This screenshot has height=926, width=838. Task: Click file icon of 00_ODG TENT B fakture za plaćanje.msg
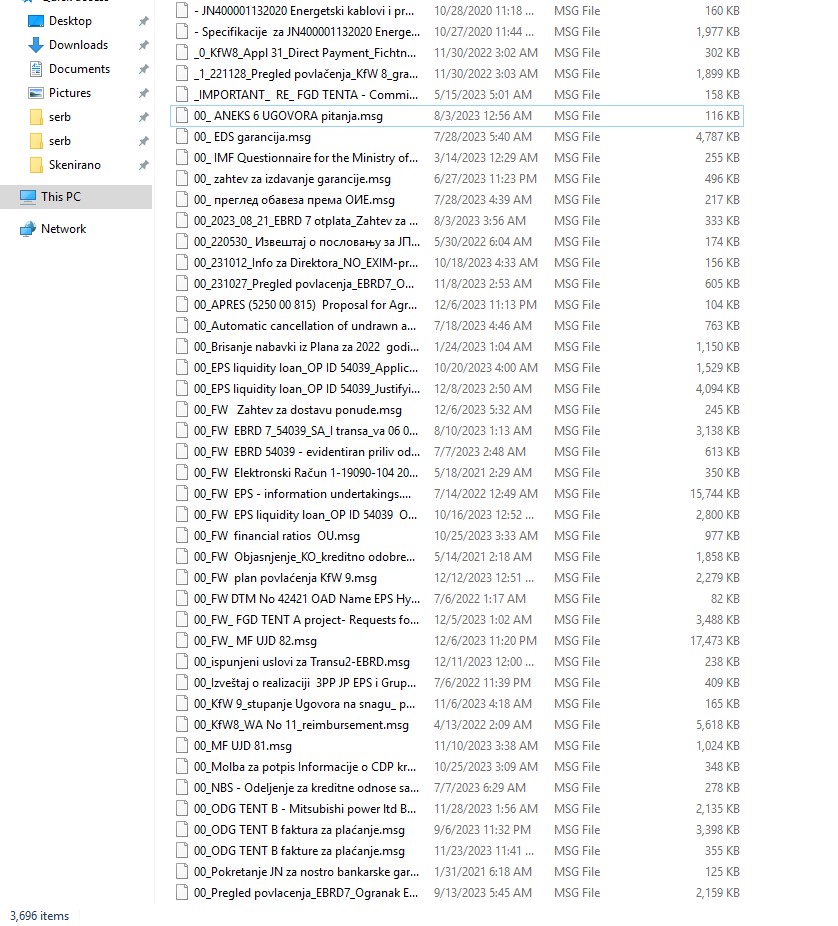[x=182, y=851]
